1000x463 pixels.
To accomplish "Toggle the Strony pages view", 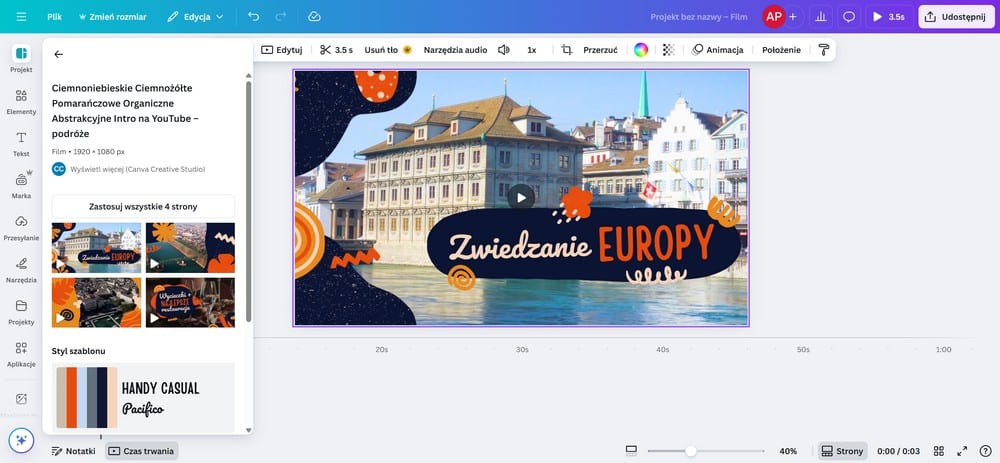I will 842,451.
